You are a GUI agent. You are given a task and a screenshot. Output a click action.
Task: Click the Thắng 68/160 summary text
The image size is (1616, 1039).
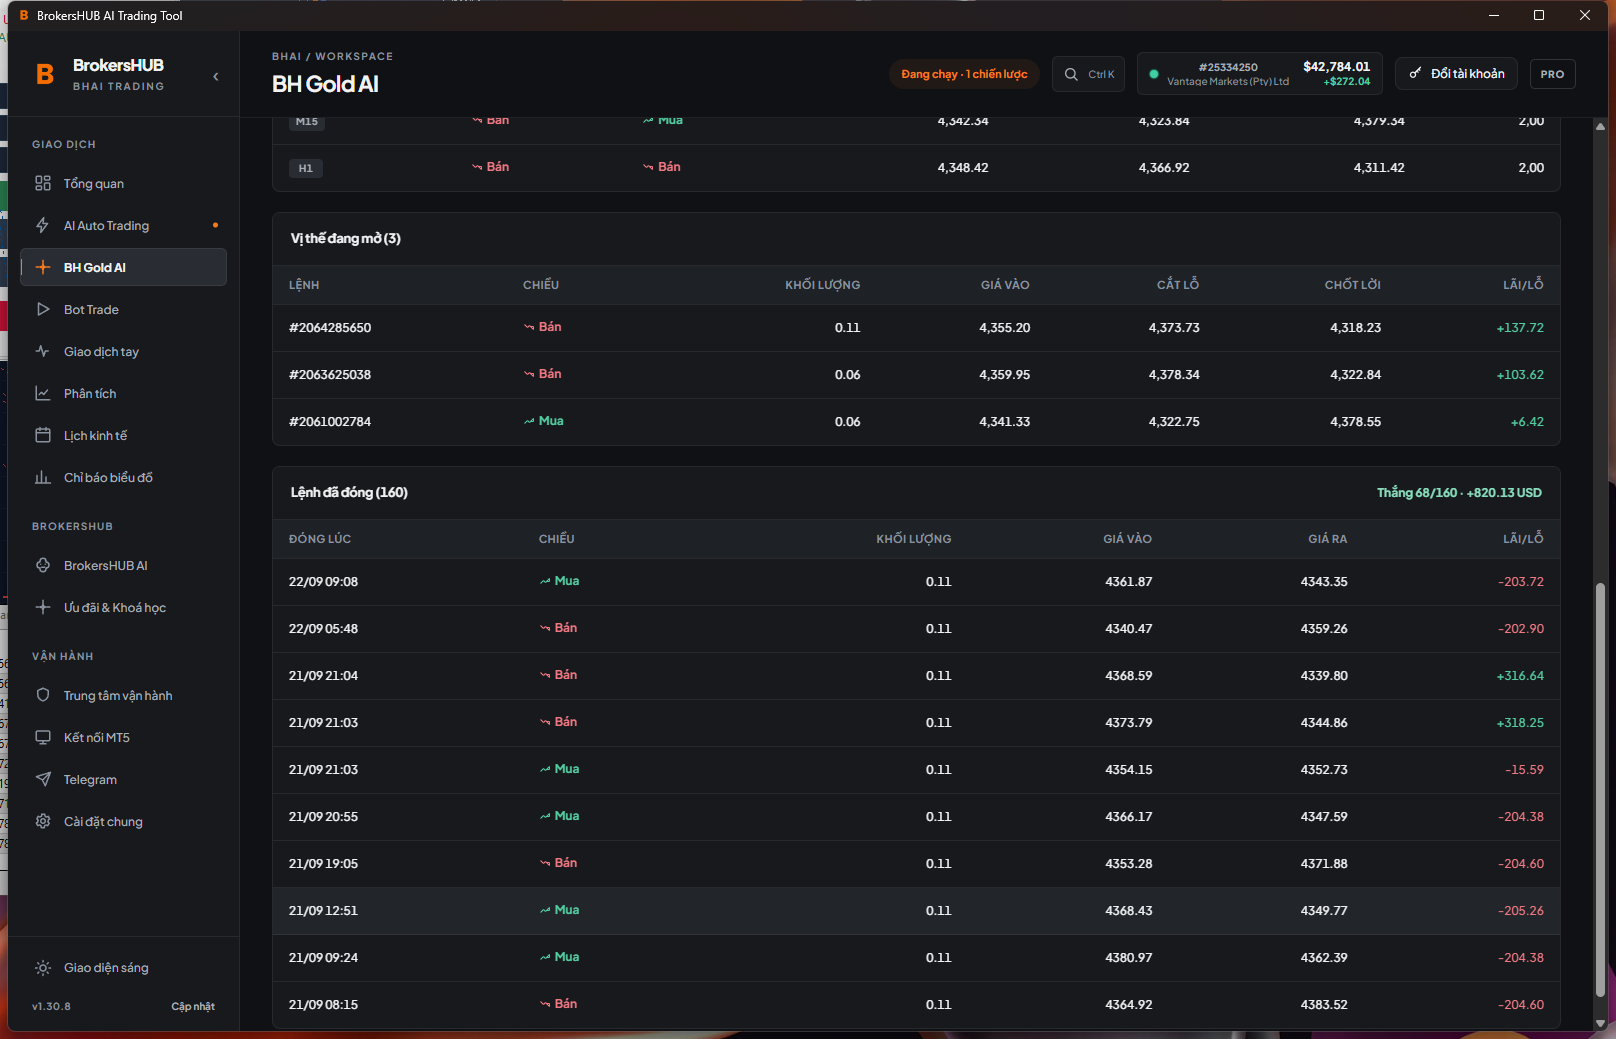[x=1459, y=493]
